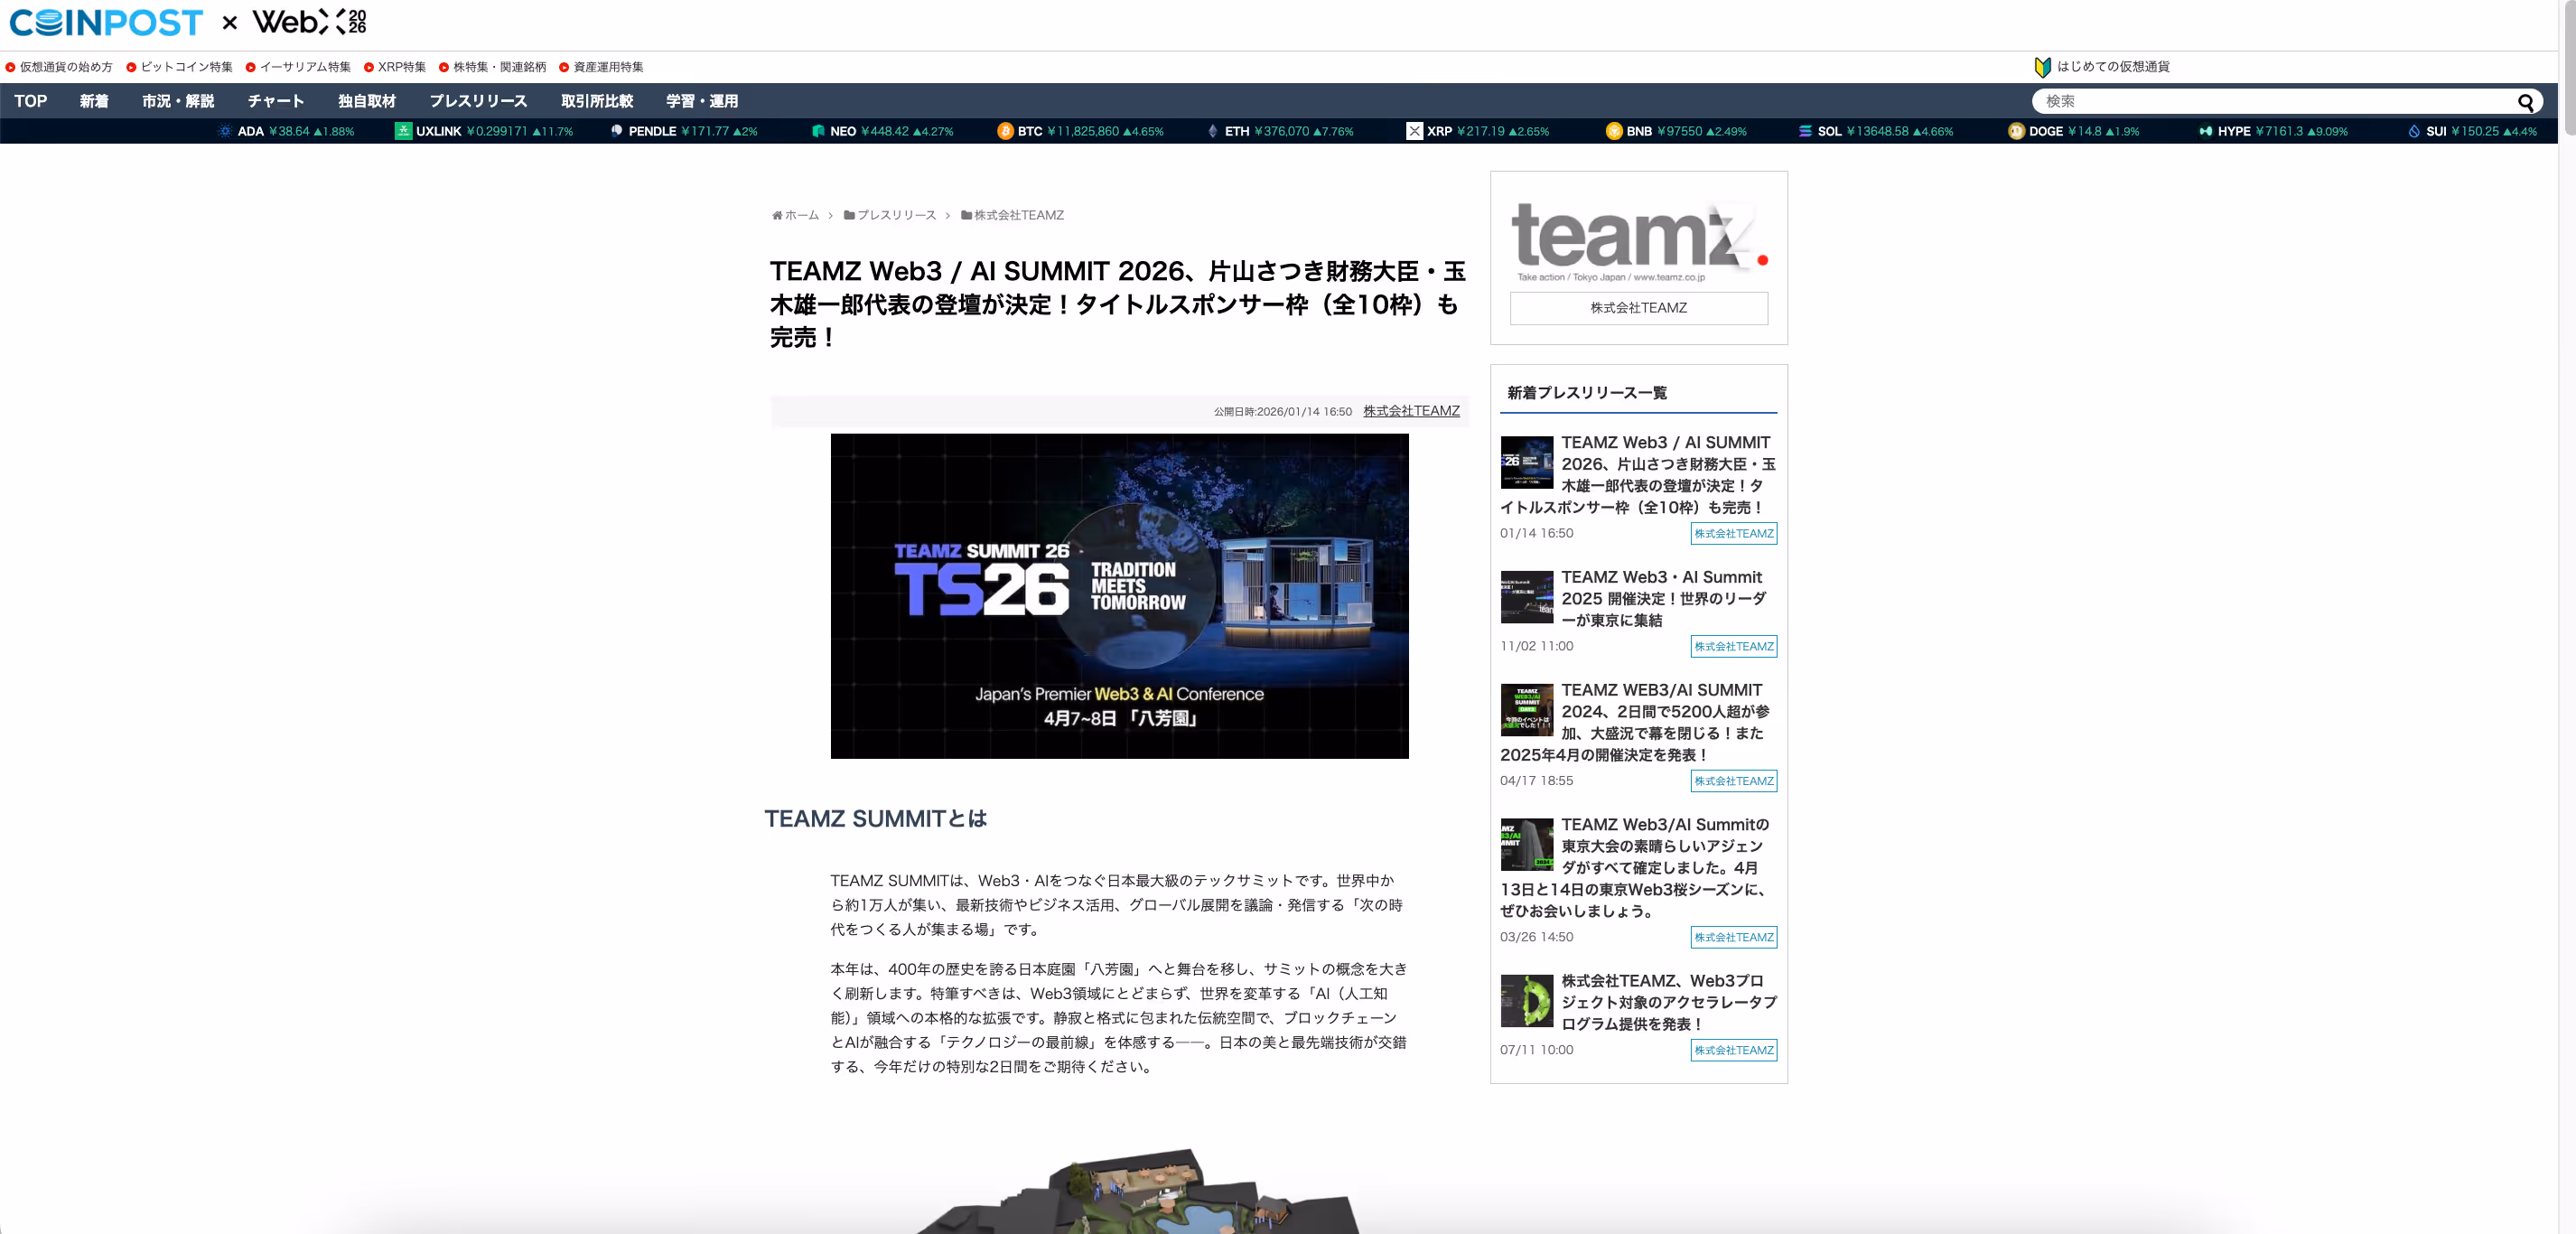Click the NEO coin icon in ticker
Screen dimensions: 2576x1234
818,131
